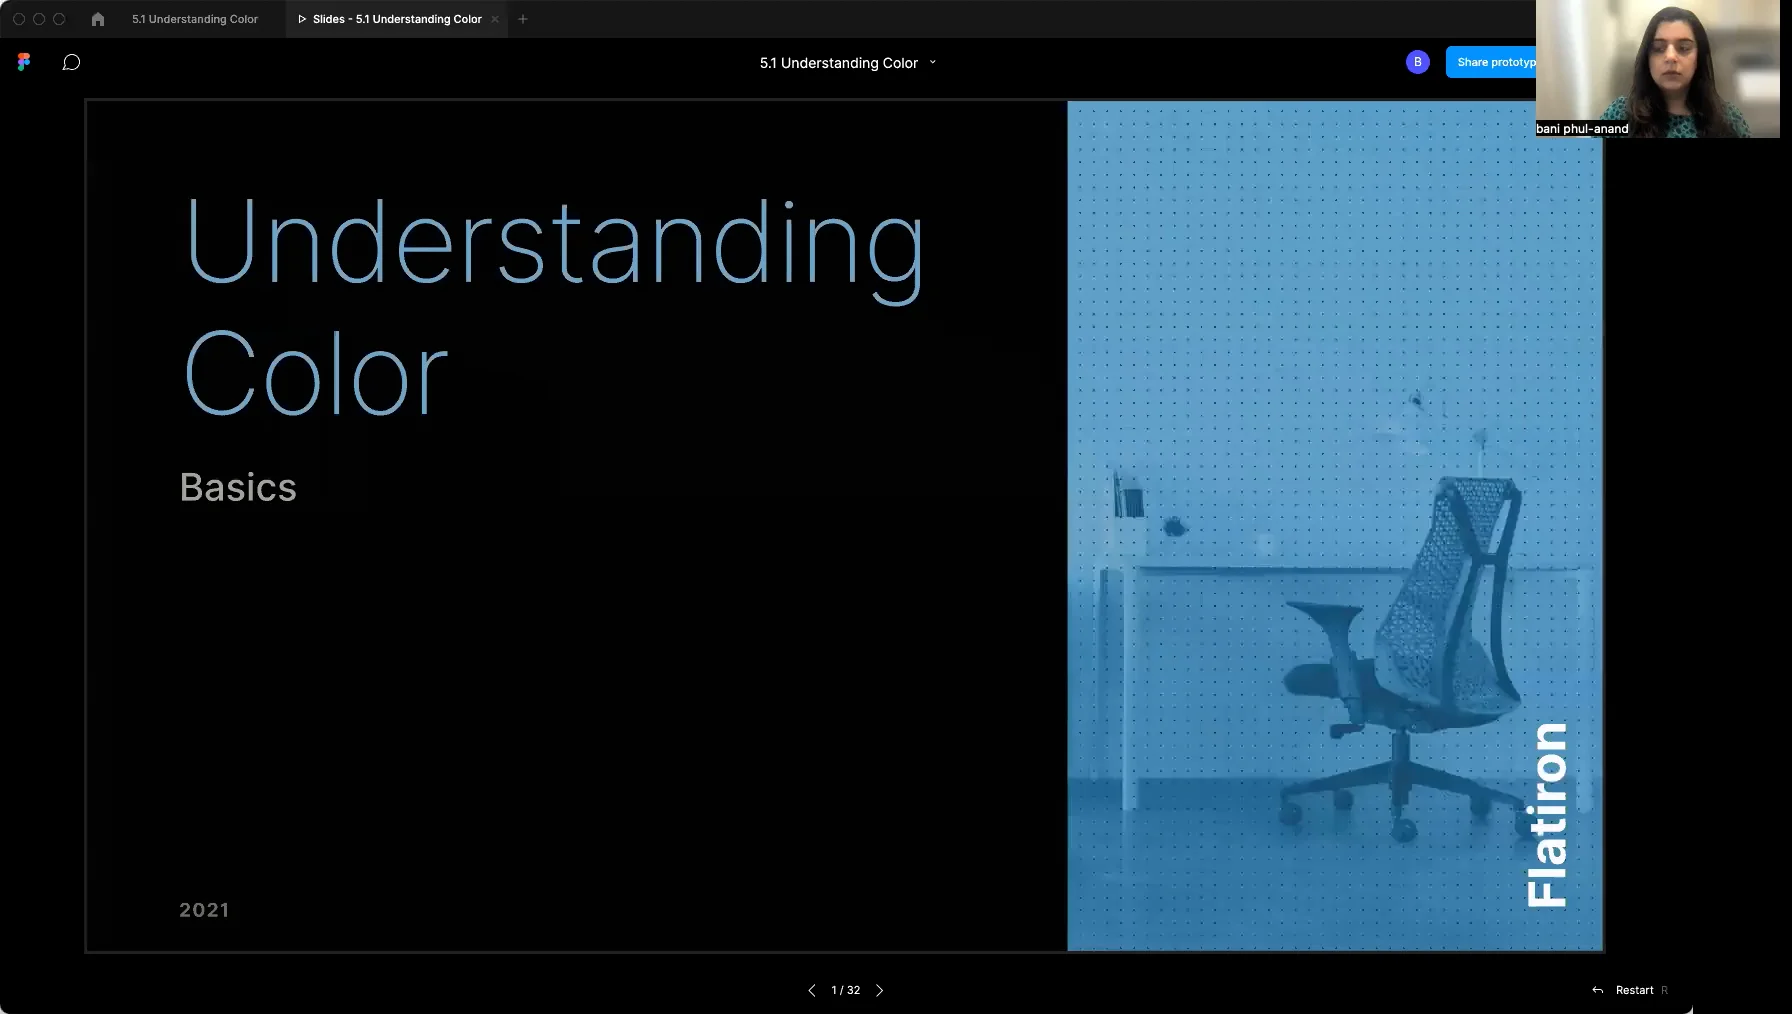Expand the 5.1 Understanding Color title dropdown
Screen dimensions: 1792x1014
933,62
